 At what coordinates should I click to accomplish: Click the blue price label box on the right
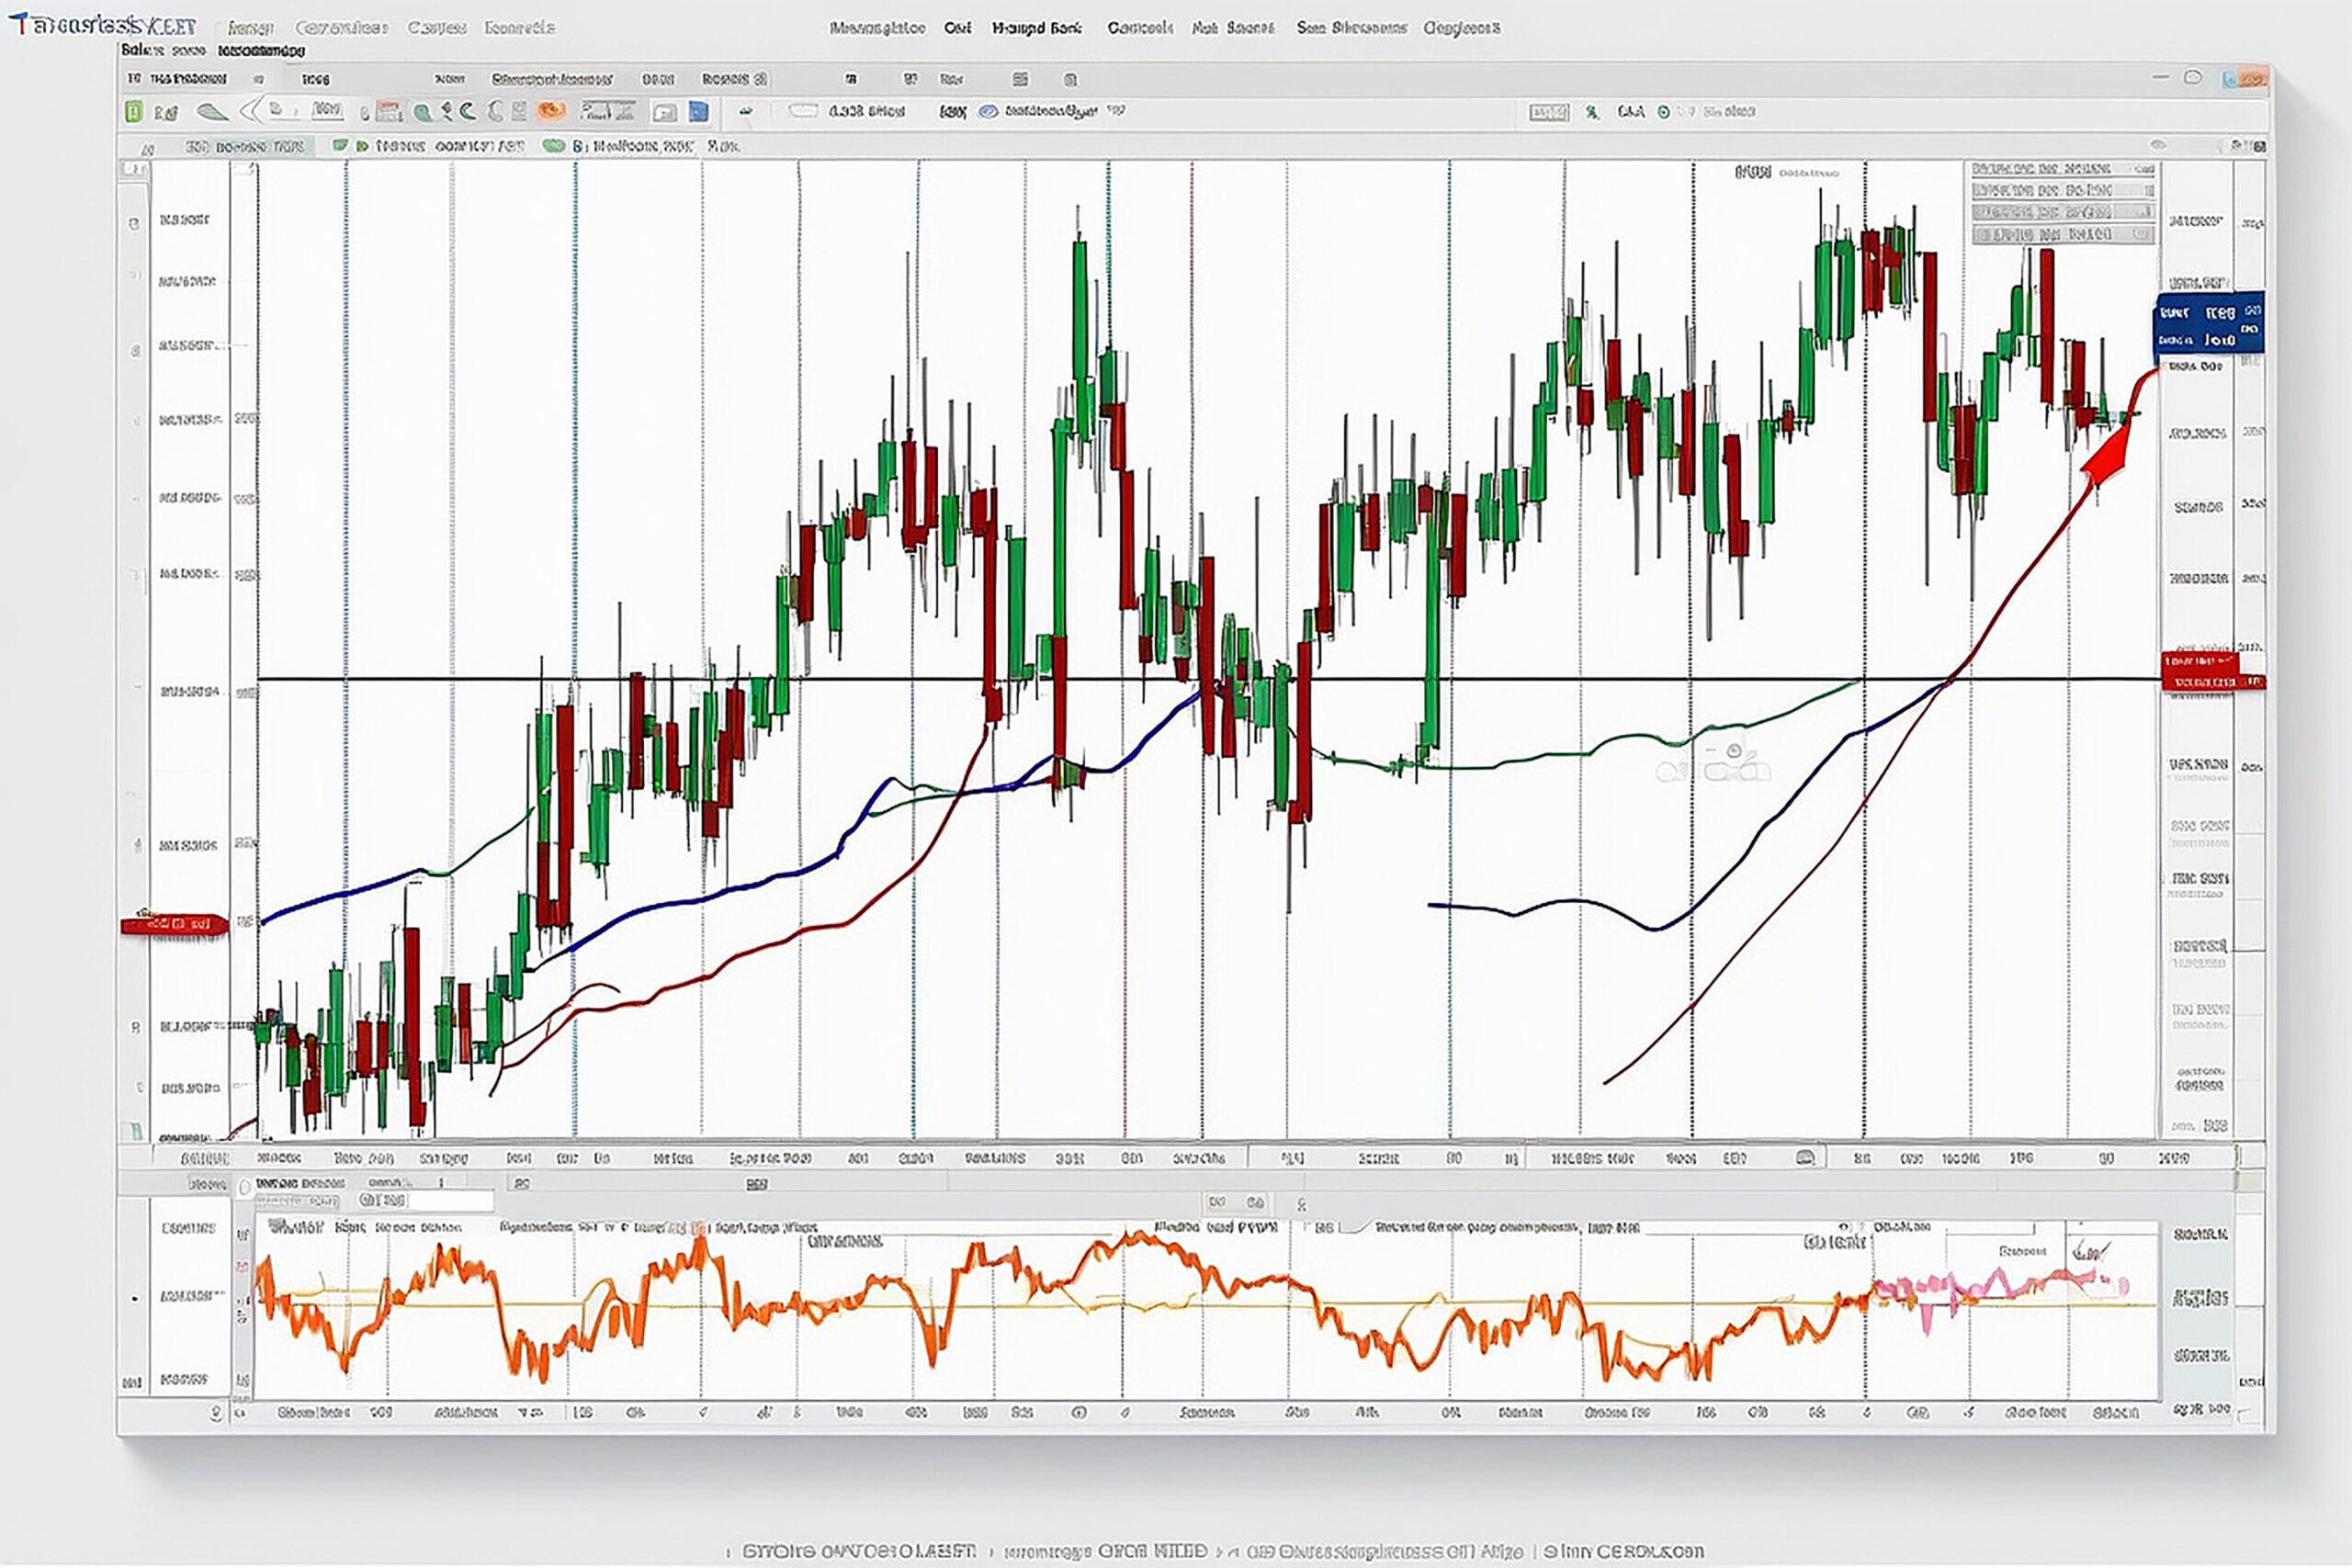[2209, 323]
